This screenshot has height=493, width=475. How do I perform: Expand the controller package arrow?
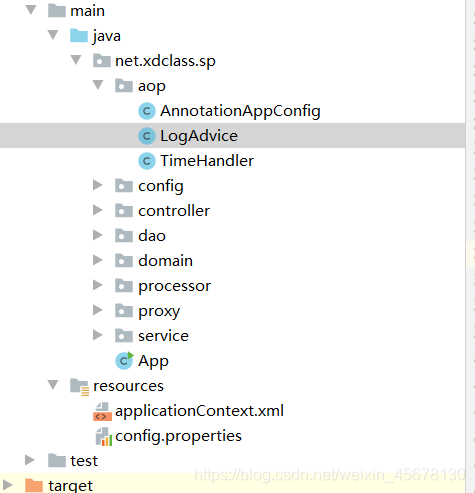(x=97, y=210)
